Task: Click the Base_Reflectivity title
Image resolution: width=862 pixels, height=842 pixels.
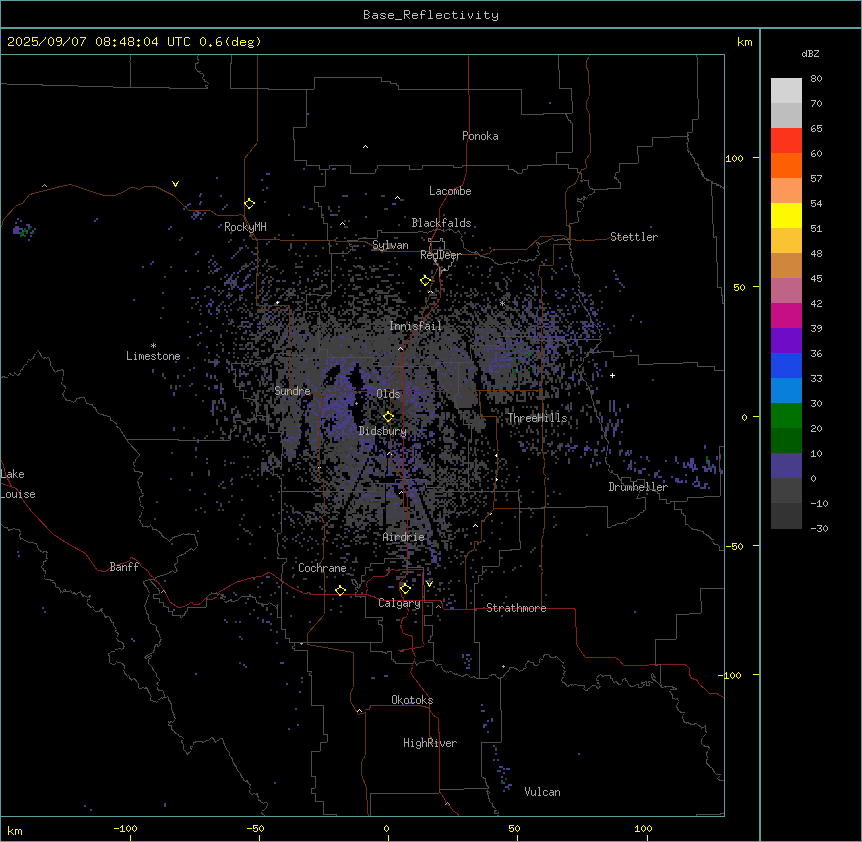Action: click(x=431, y=15)
